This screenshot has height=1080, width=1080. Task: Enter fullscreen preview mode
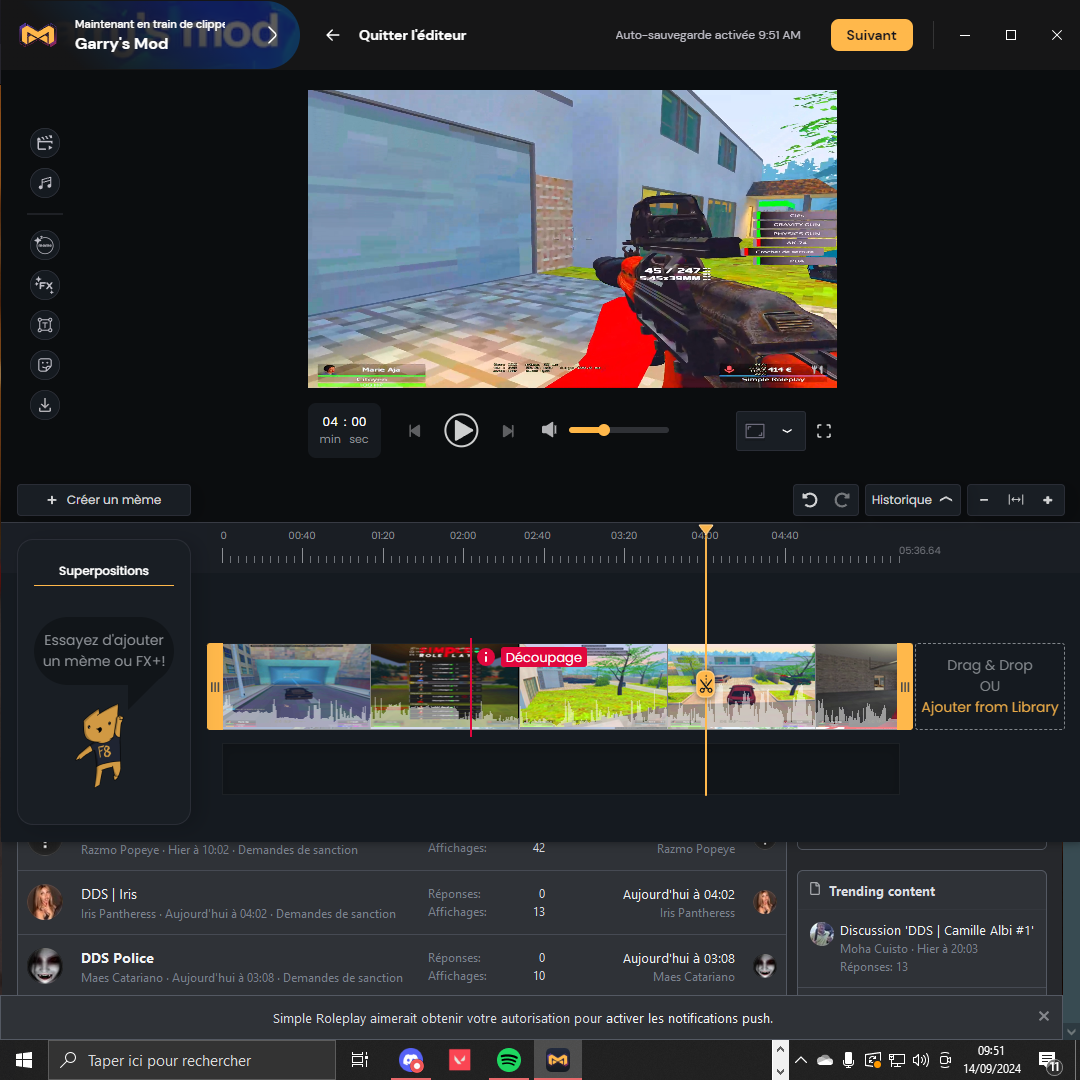824,431
